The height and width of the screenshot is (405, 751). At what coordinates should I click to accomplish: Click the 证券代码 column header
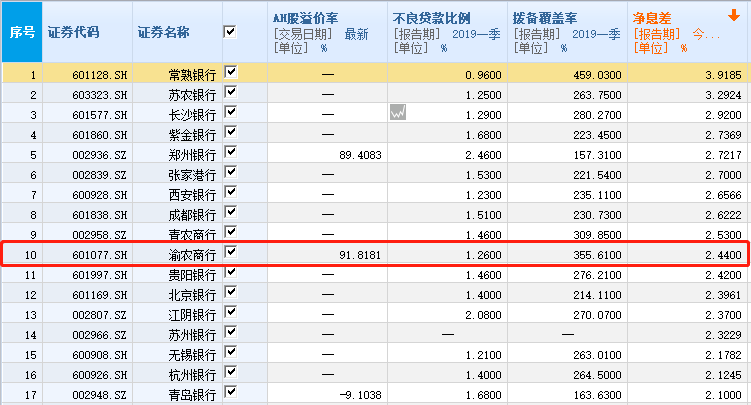click(87, 32)
